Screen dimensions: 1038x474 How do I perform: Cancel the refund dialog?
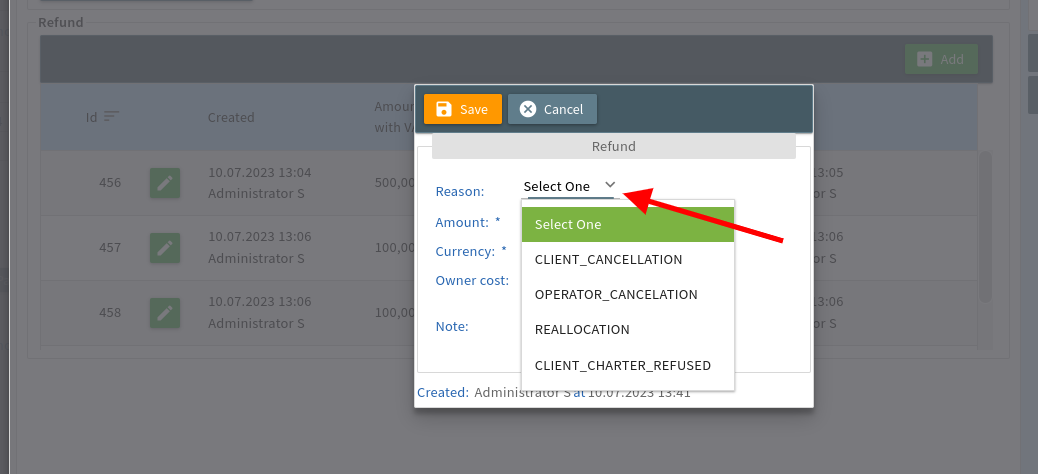(552, 109)
